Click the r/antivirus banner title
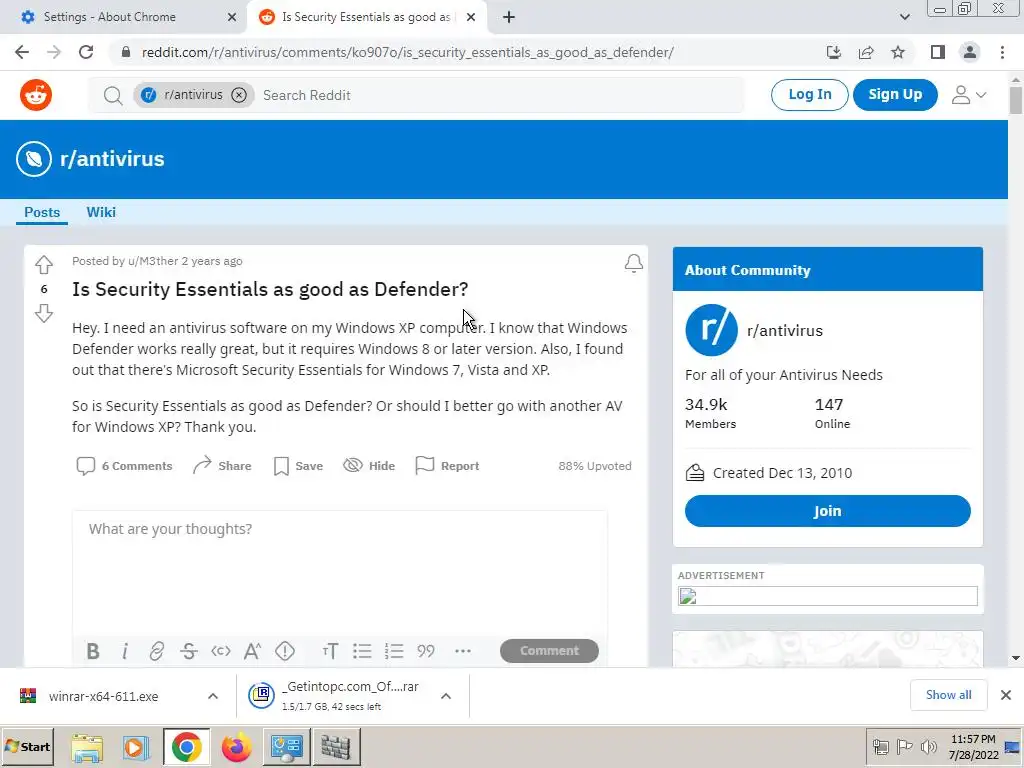Image resolution: width=1024 pixels, height=768 pixels. click(x=112, y=159)
